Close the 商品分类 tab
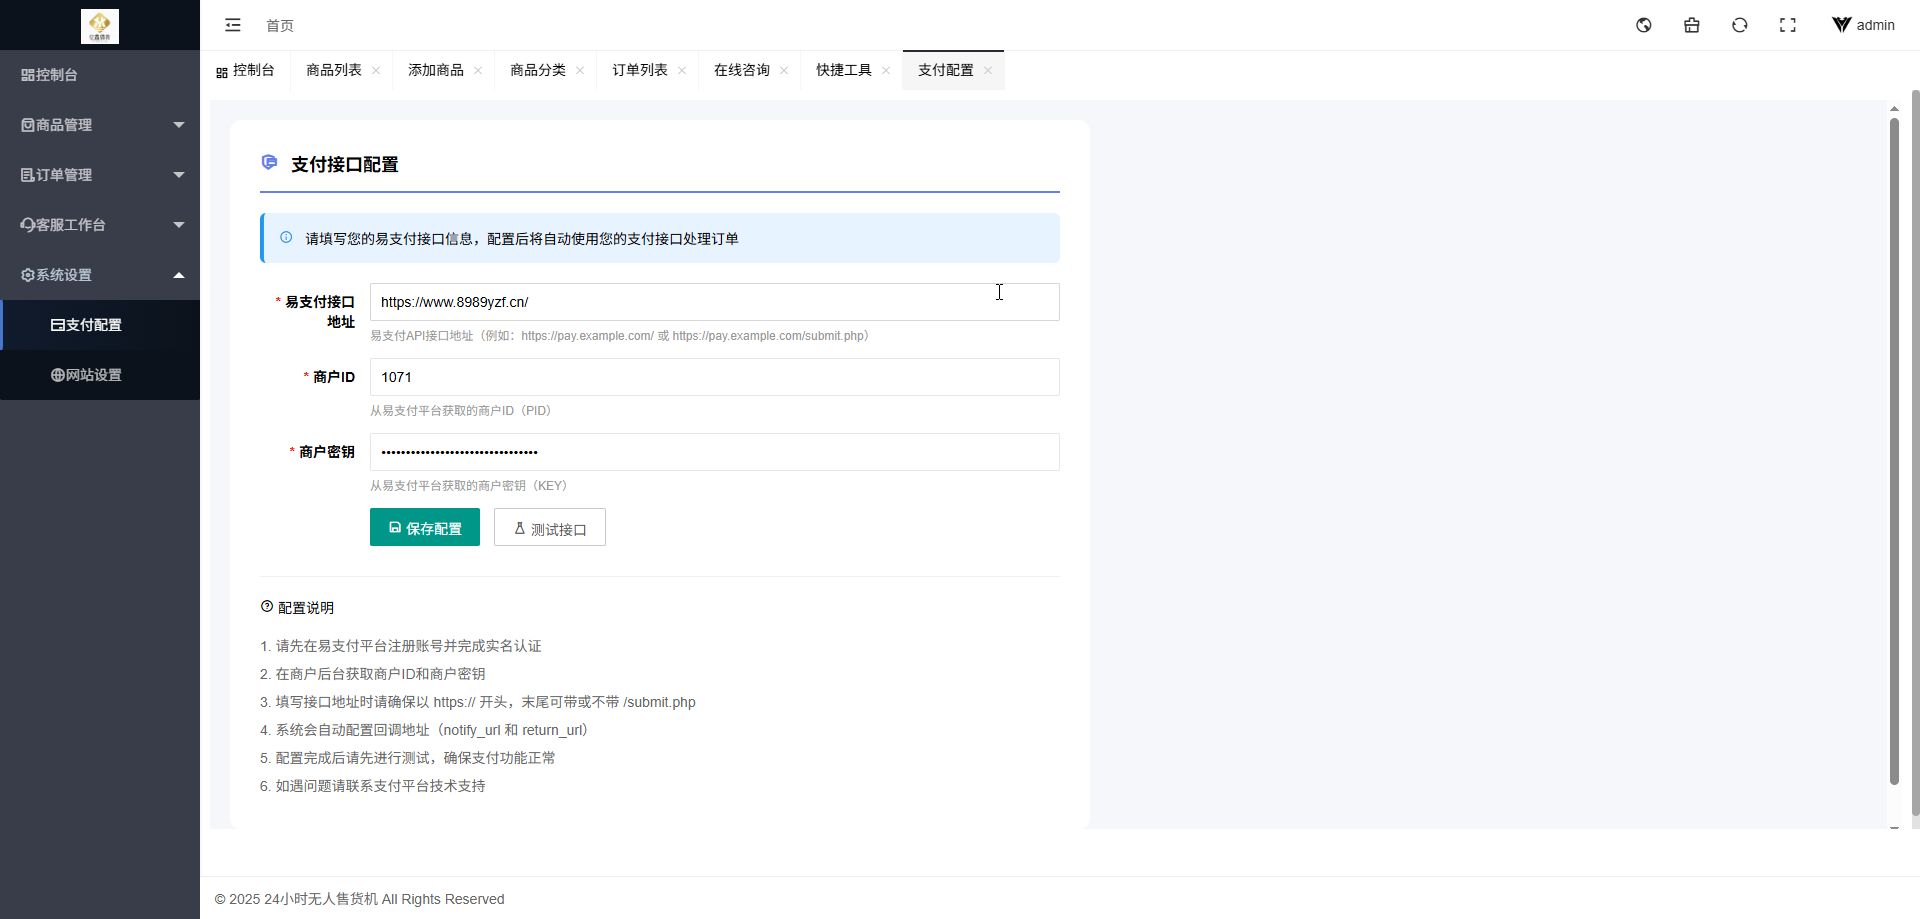This screenshot has height=919, width=1920. point(580,70)
